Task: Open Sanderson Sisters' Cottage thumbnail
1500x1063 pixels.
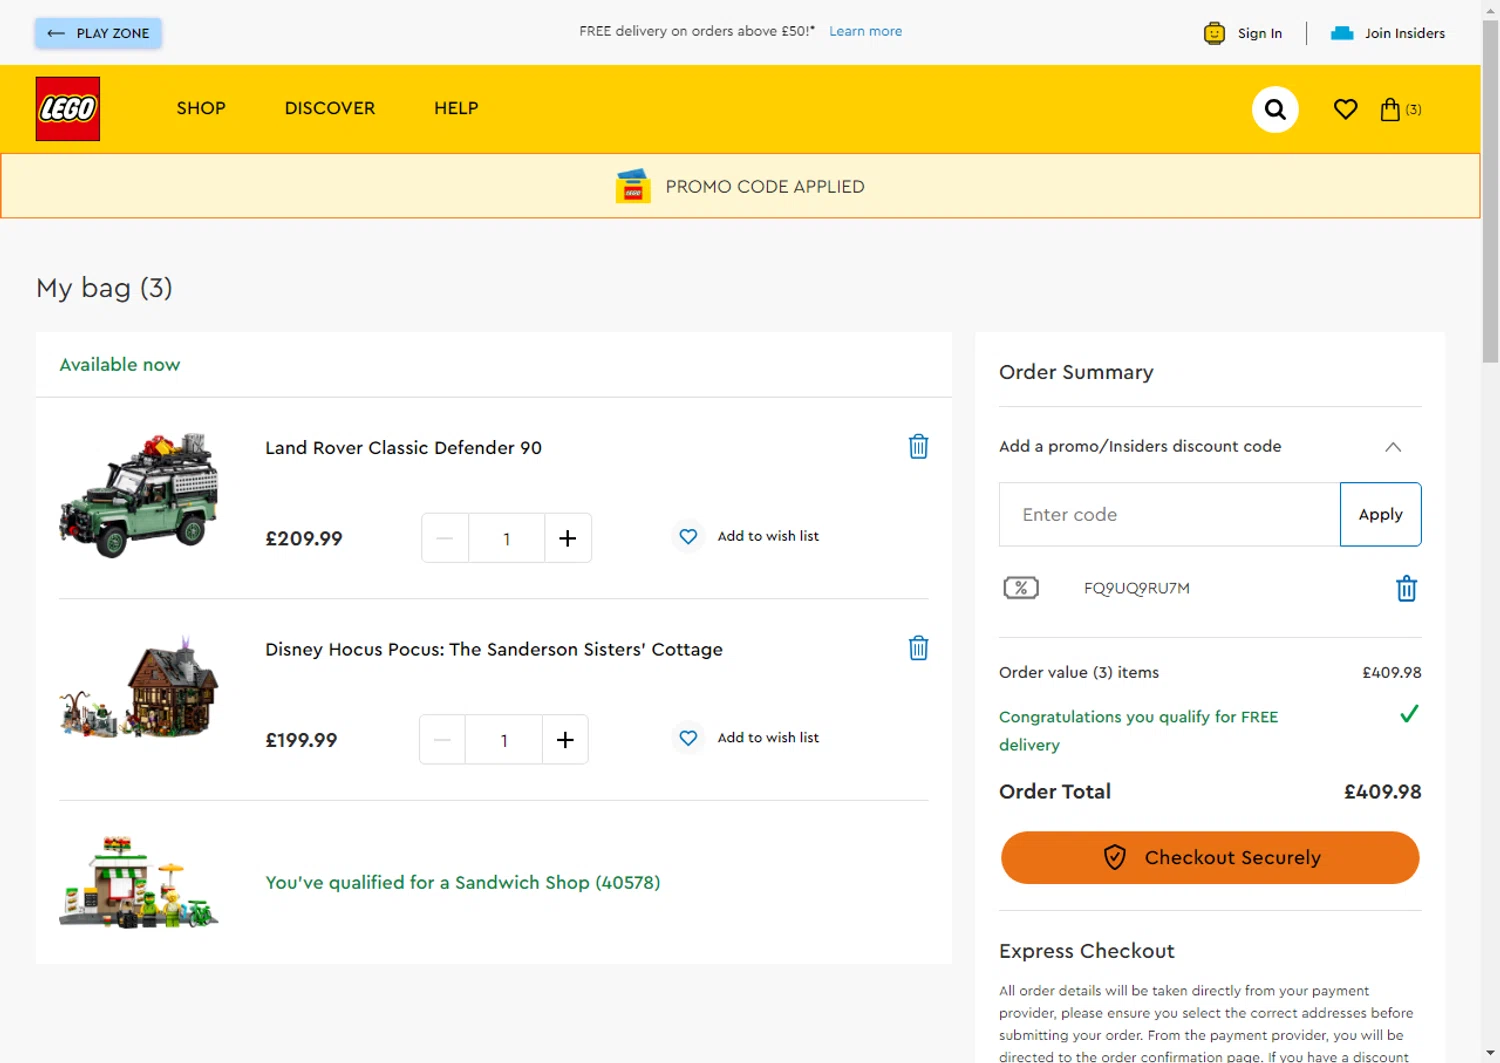Action: 139,688
